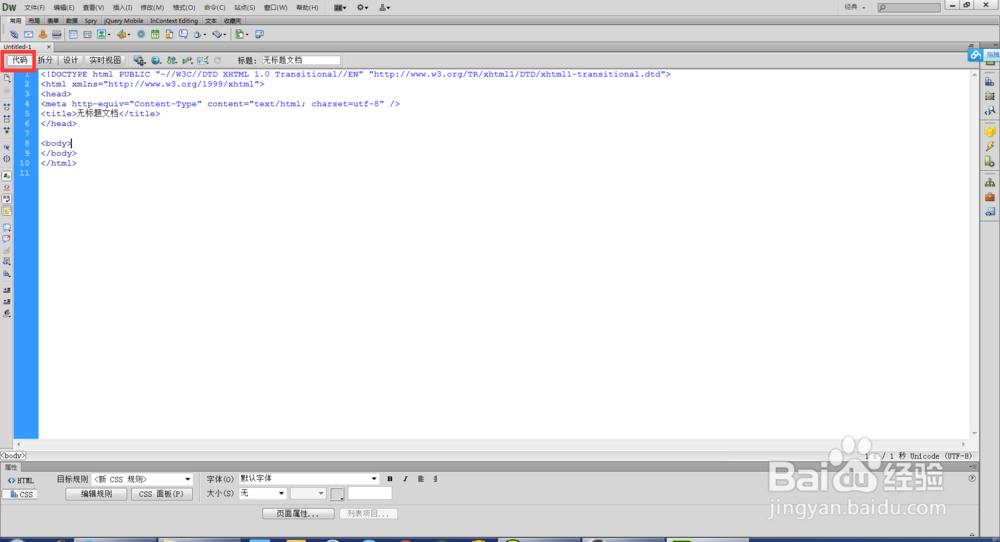This screenshot has height=542, width=1000.
Task: Check browser compatibility
Action: [x=203, y=60]
